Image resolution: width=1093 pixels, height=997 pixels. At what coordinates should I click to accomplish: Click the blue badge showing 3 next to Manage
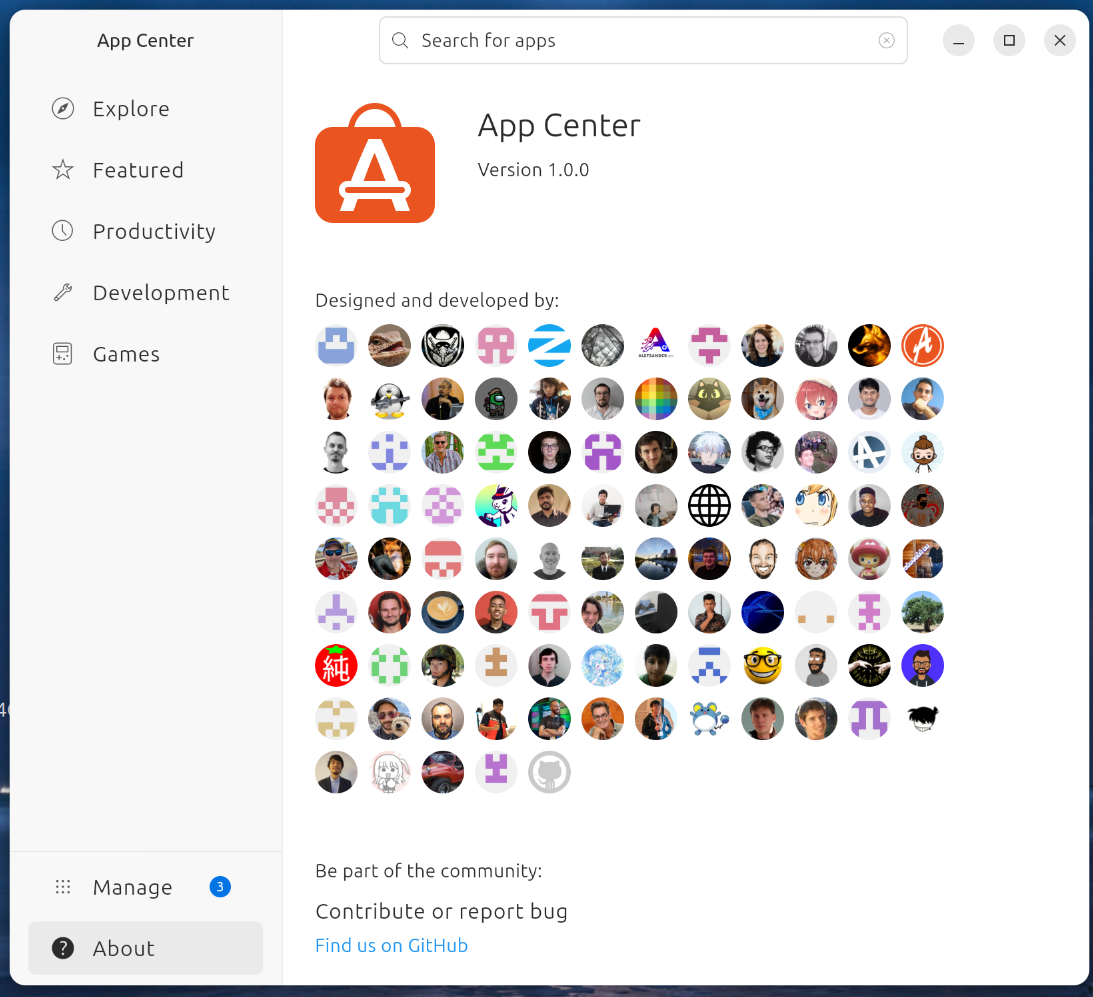click(x=219, y=887)
